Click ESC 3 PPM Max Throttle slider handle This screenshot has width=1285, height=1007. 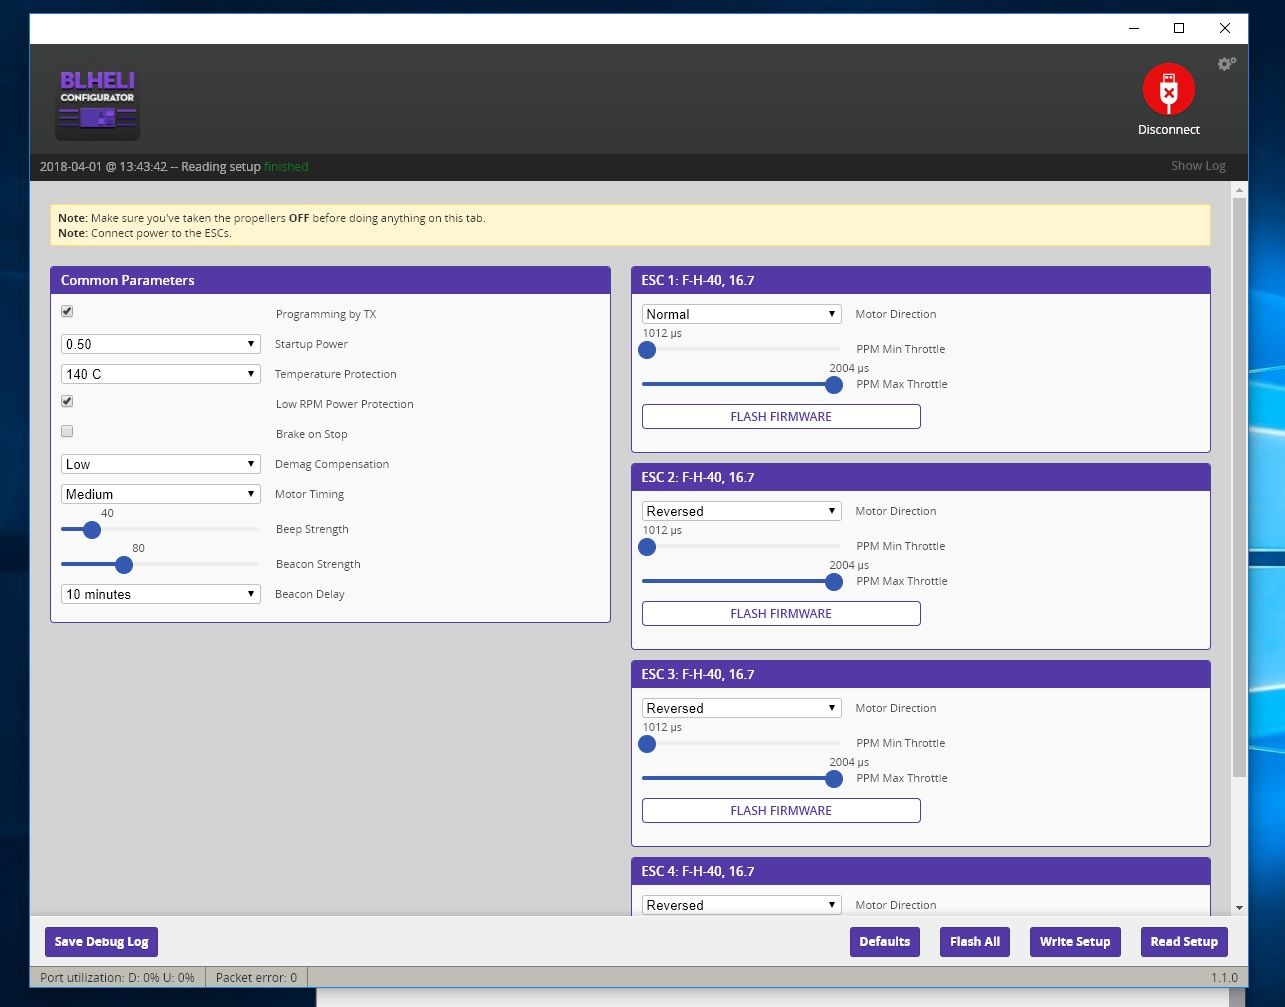click(x=834, y=779)
